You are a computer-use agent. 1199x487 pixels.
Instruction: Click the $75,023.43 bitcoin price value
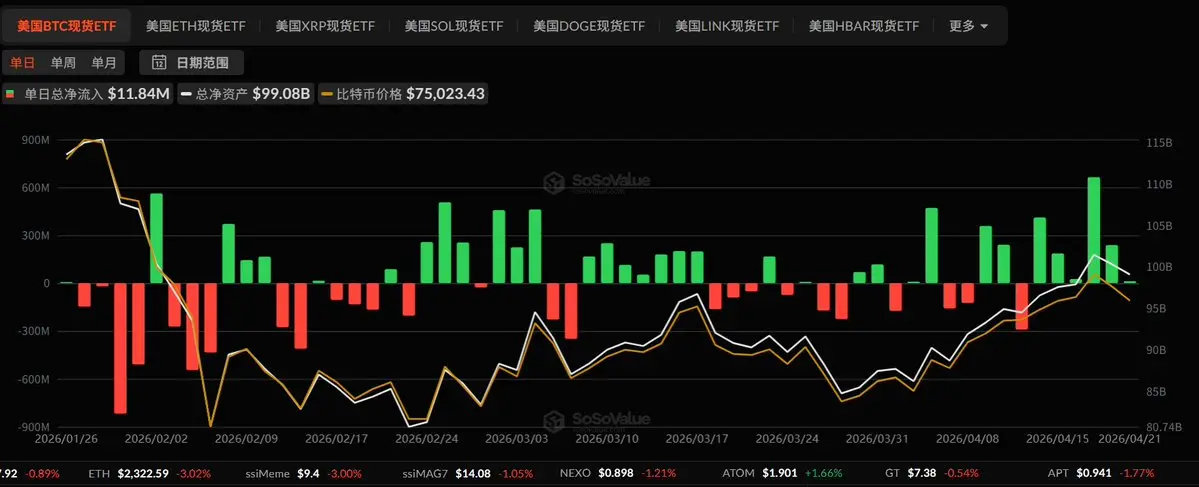[x=445, y=94]
